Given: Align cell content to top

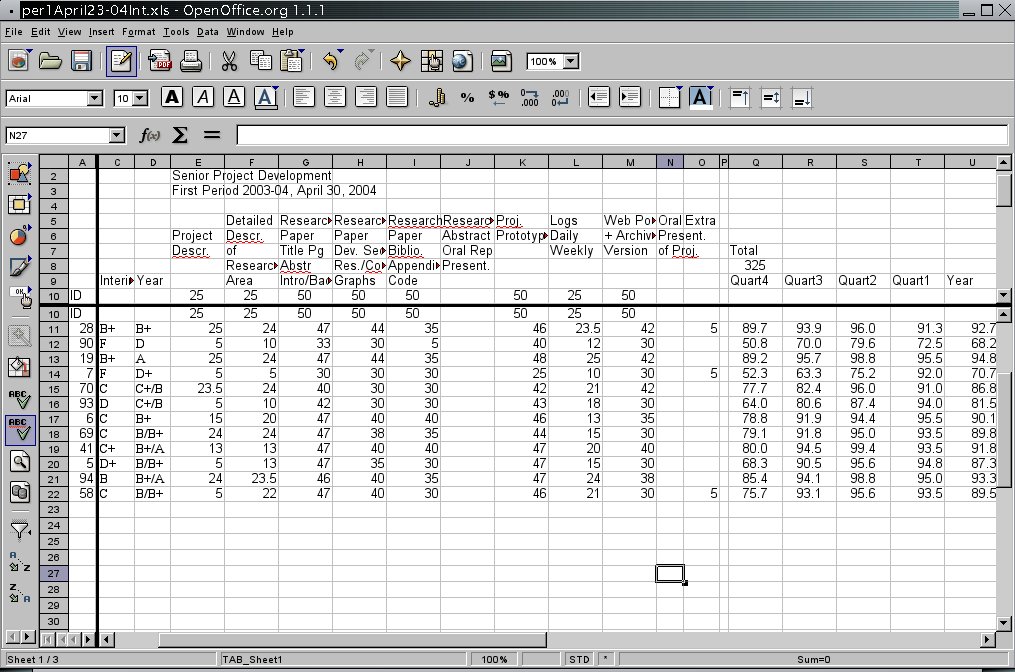Looking at the screenshot, I should click(x=740, y=98).
